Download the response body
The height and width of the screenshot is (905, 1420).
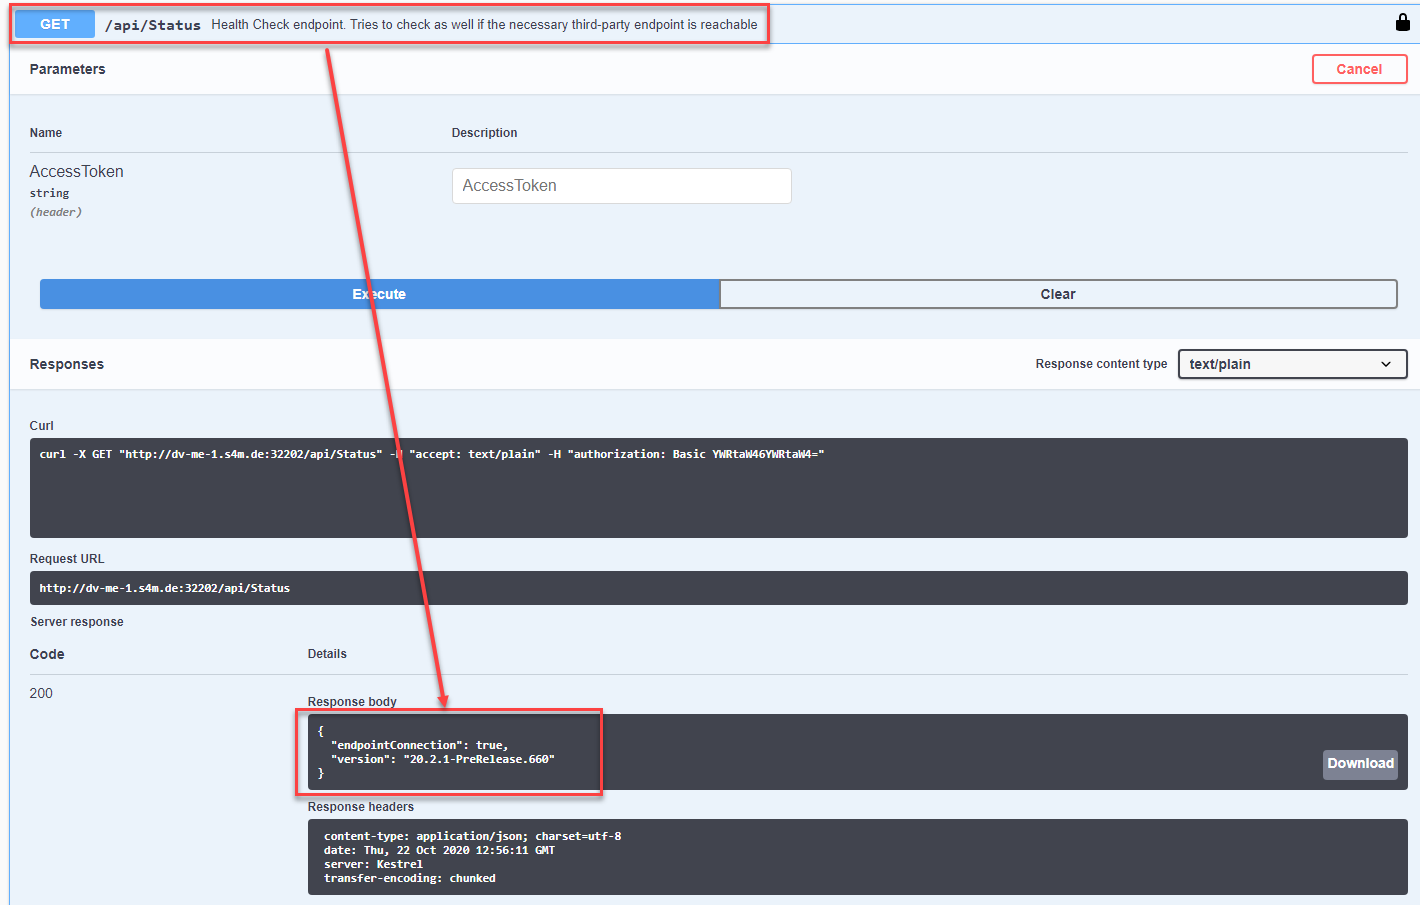1359,764
